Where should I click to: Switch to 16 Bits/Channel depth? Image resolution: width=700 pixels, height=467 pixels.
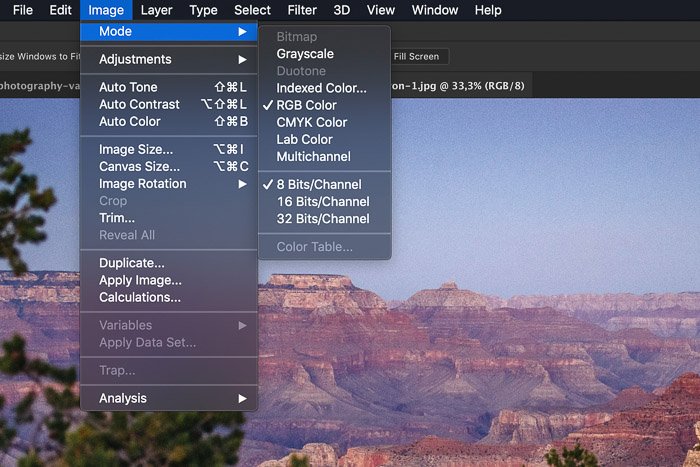click(x=322, y=202)
